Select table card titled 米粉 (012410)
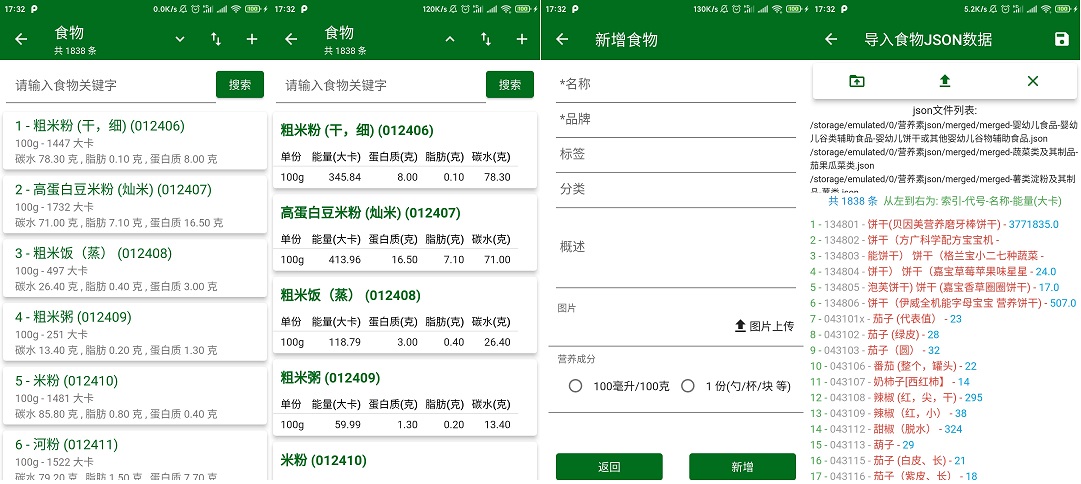1081x484 pixels. [x=405, y=461]
